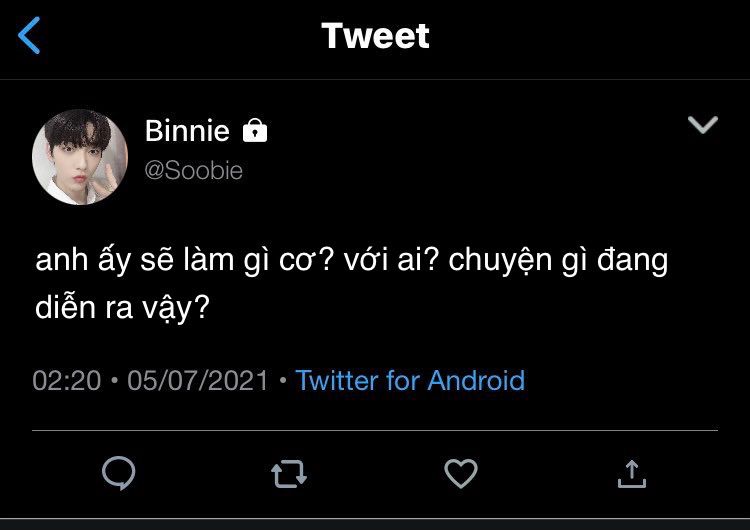Click the dot separator before the date
The width and height of the screenshot is (750, 530).
pos(116,381)
